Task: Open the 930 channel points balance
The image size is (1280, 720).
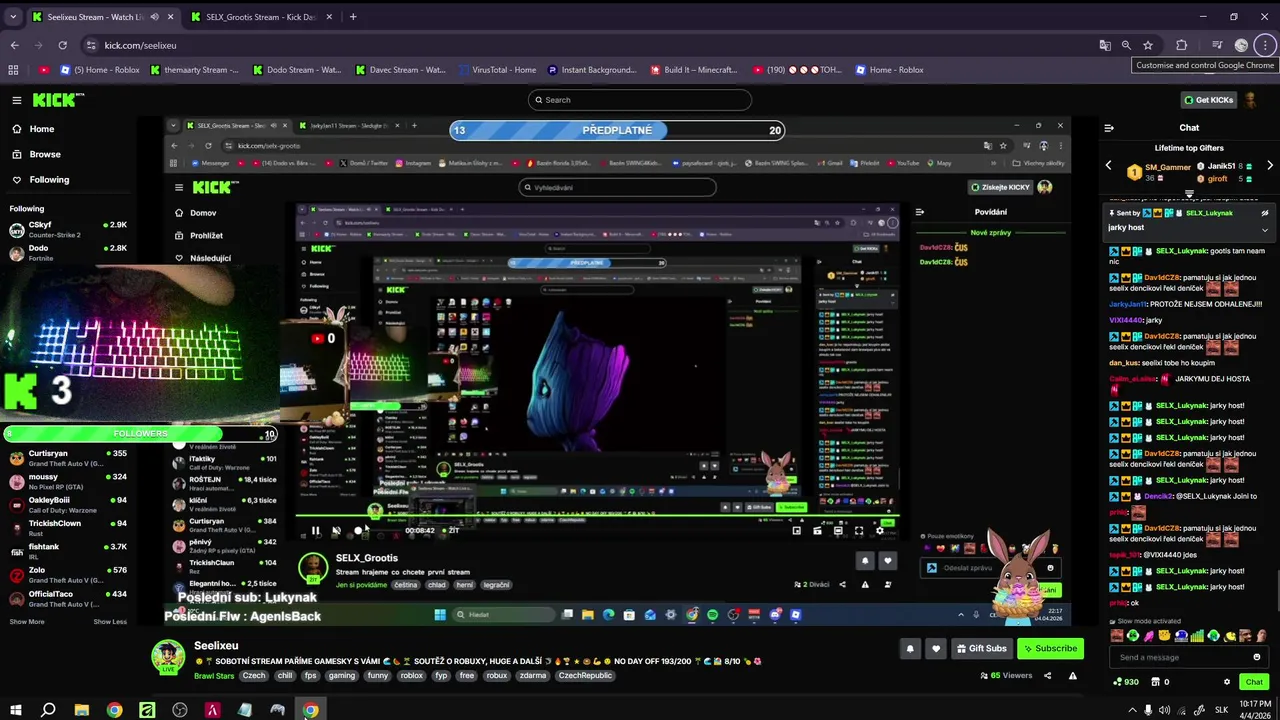Action: tap(1126, 682)
